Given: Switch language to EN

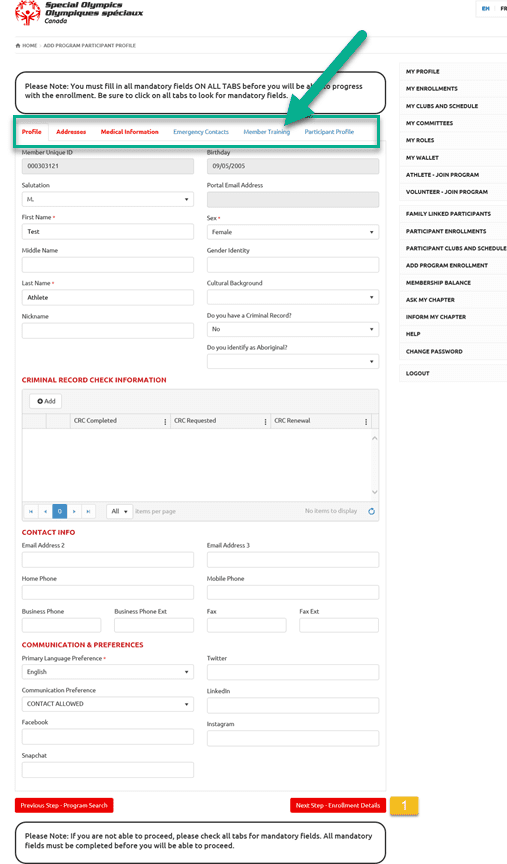Looking at the screenshot, I should pos(486,8).
